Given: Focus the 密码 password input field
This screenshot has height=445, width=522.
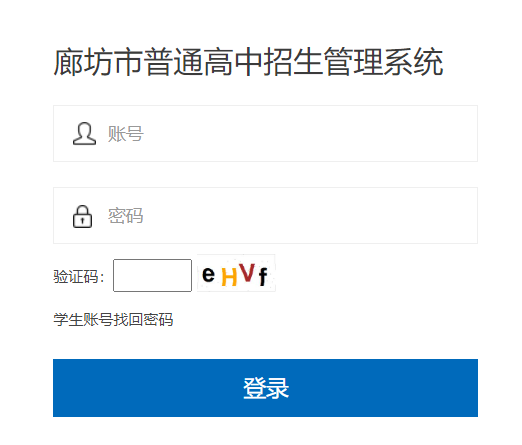Looking at the screenshot, I should (x=265, y=216).
